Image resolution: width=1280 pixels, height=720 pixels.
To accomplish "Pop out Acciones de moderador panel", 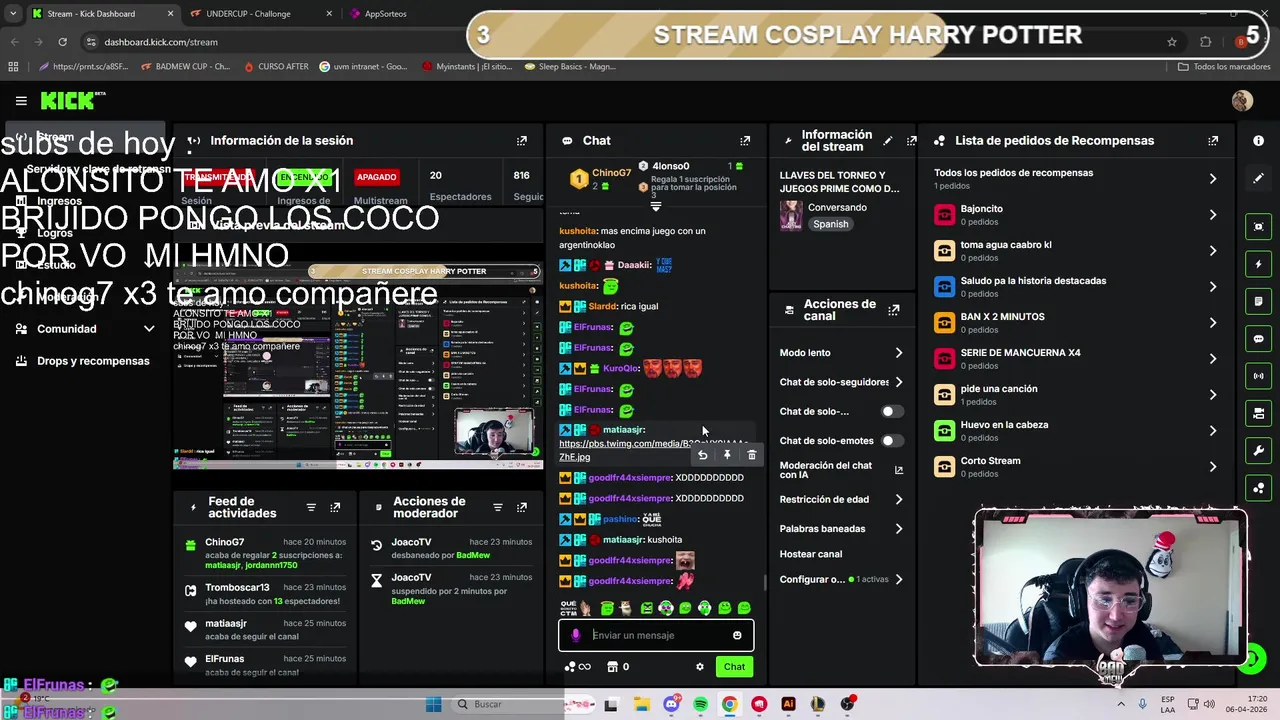I will (x=522, y=508).
